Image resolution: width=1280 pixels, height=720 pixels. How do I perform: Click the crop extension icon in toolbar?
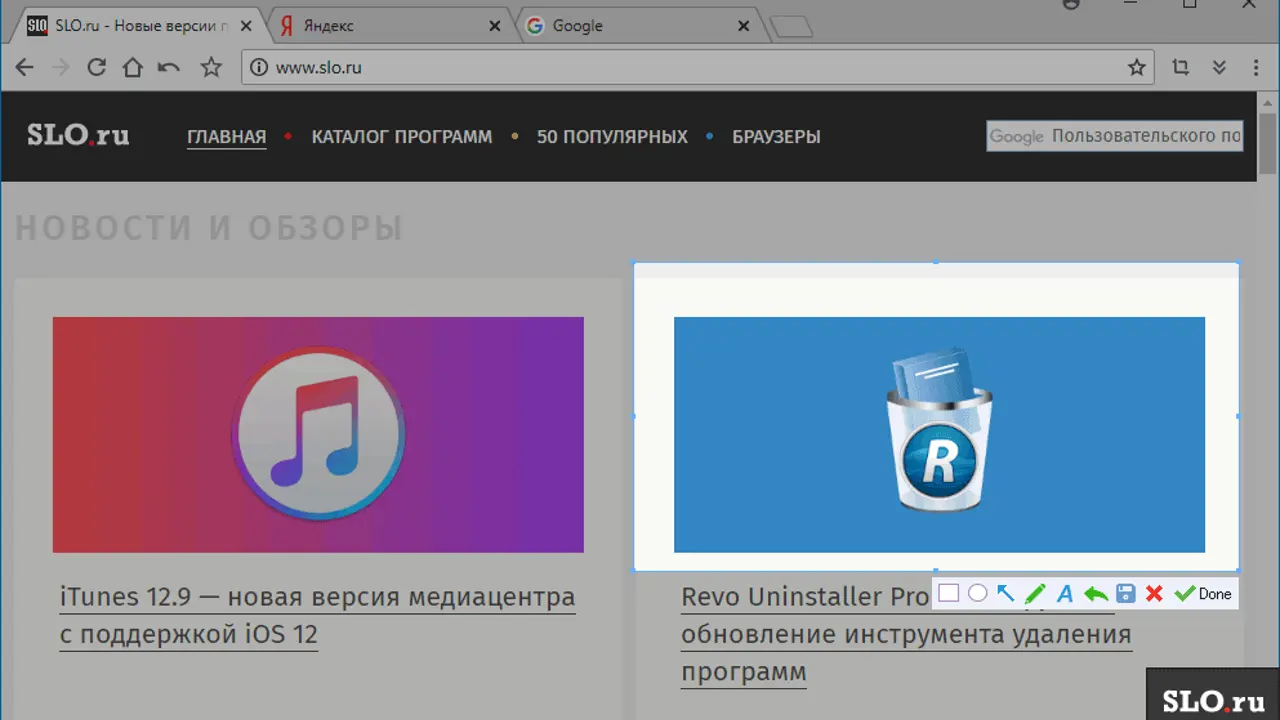(1180, 68)
